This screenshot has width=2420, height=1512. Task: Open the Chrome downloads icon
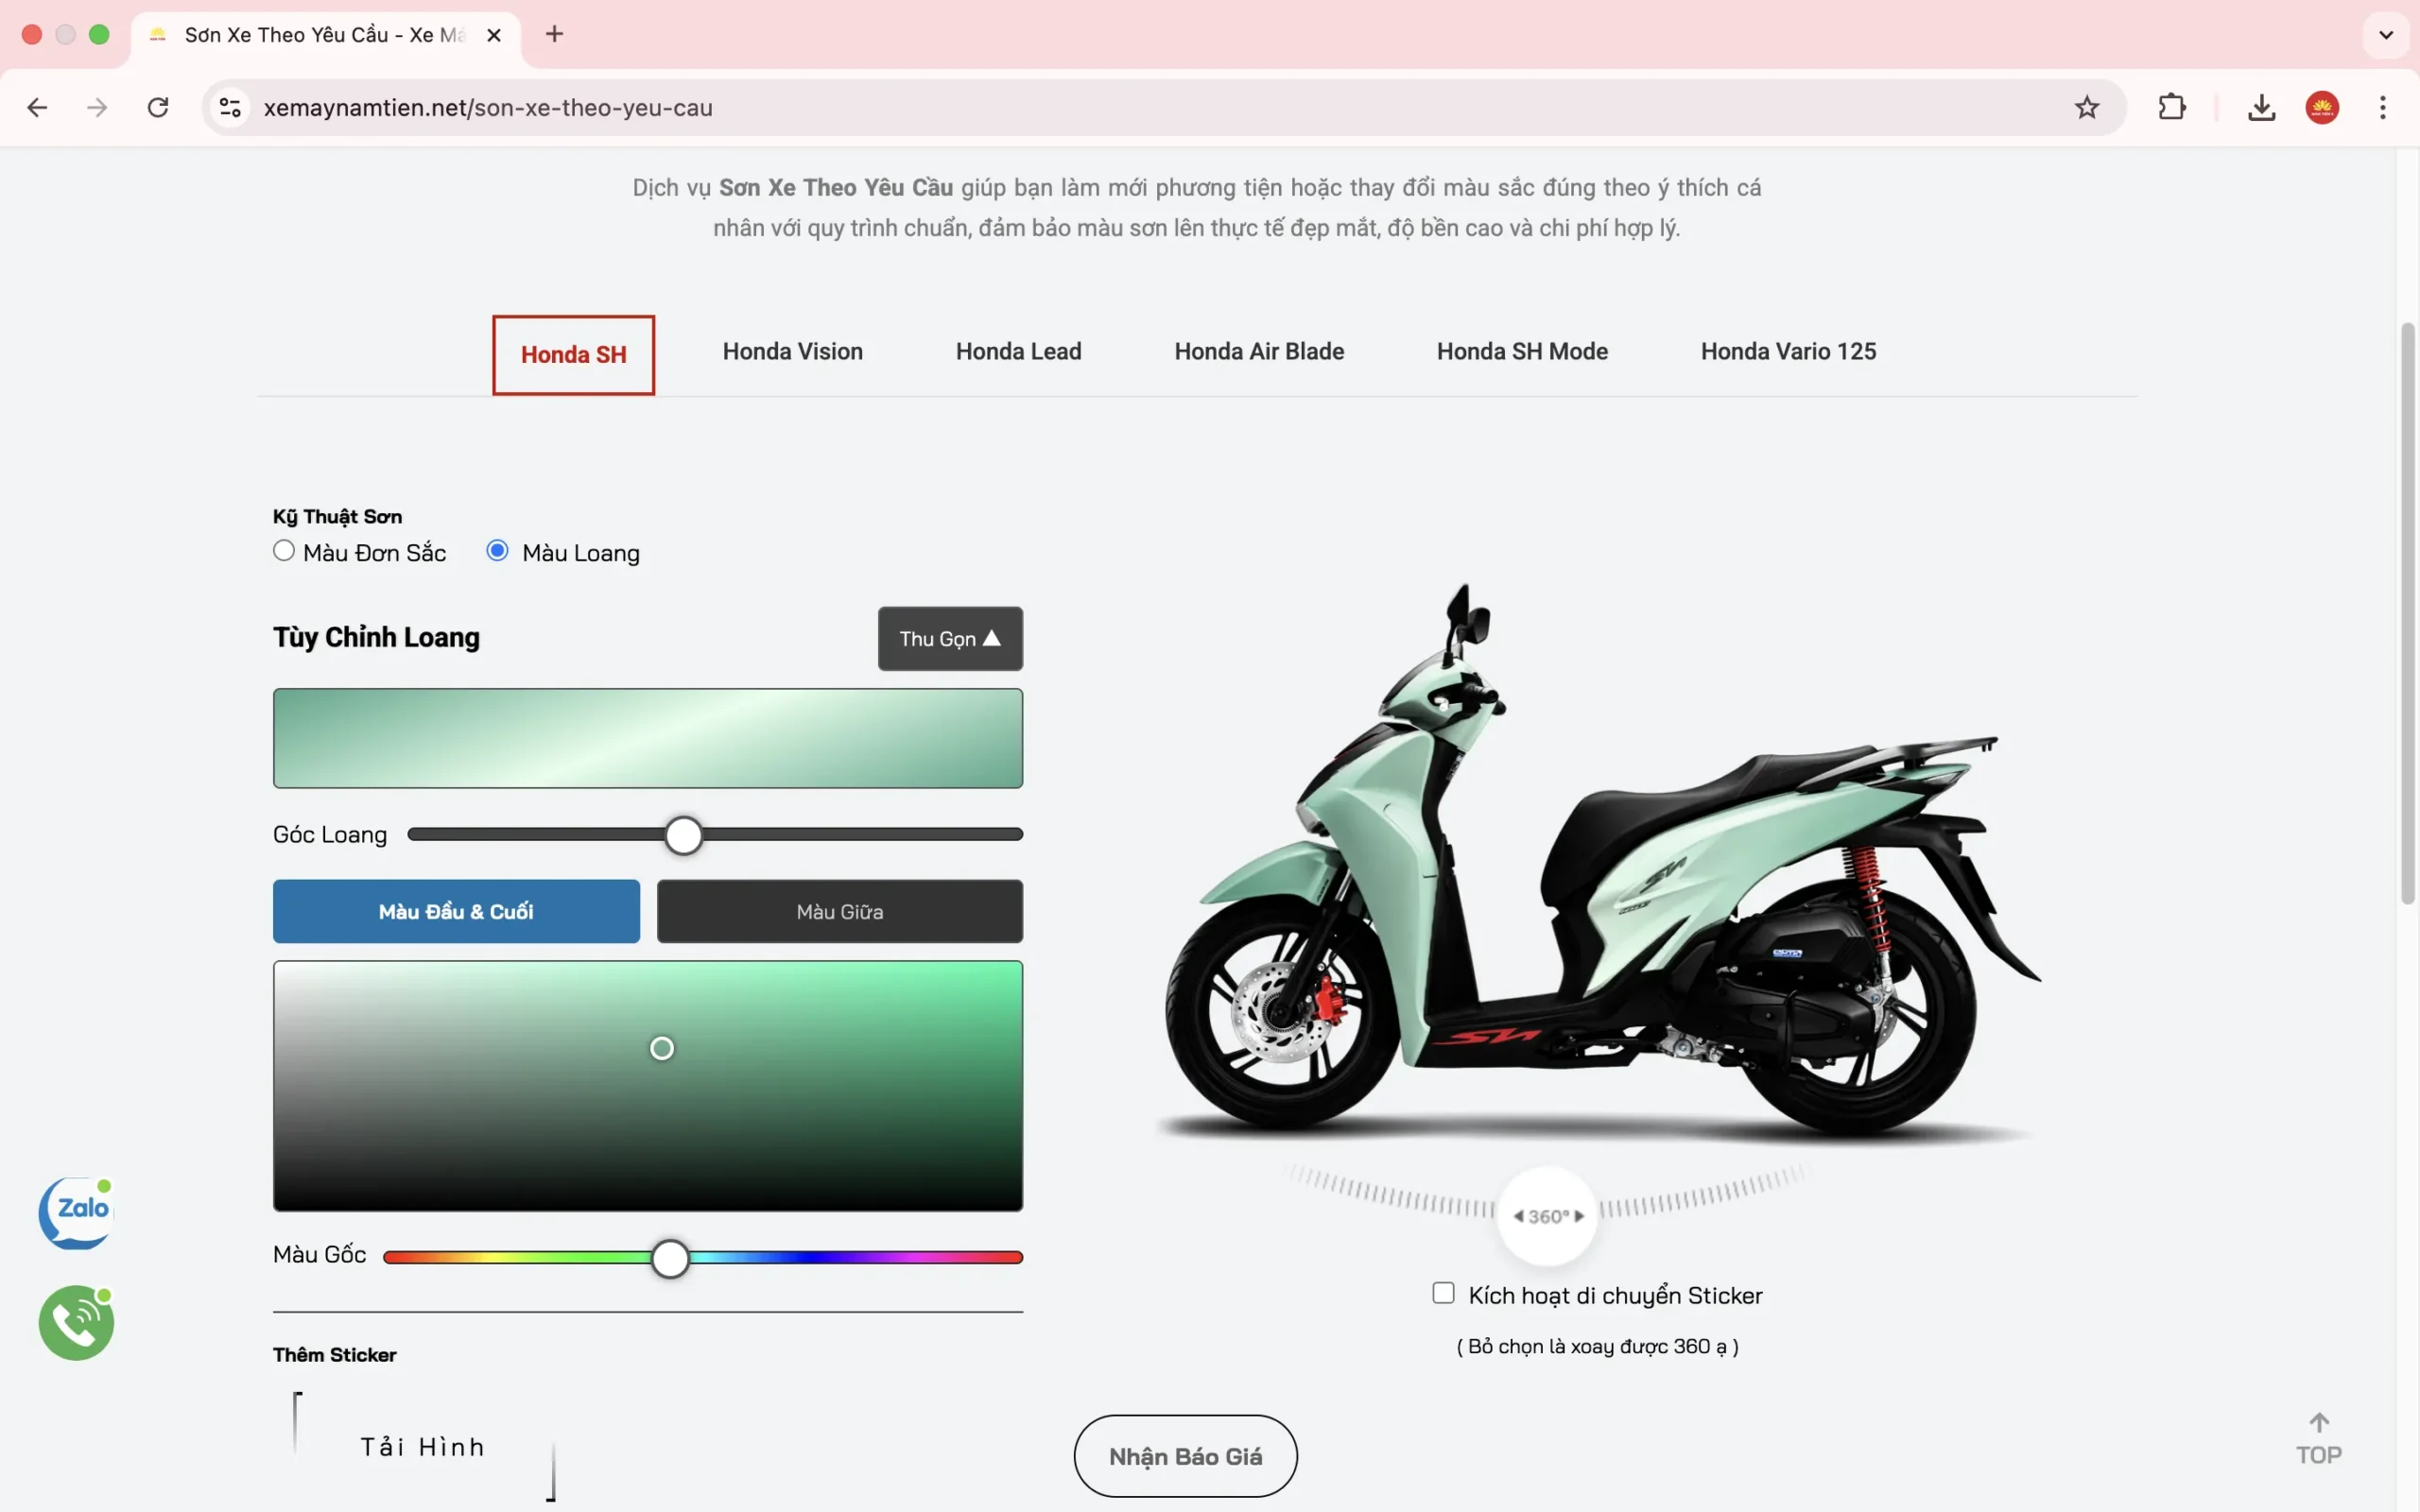(2260, 107)
